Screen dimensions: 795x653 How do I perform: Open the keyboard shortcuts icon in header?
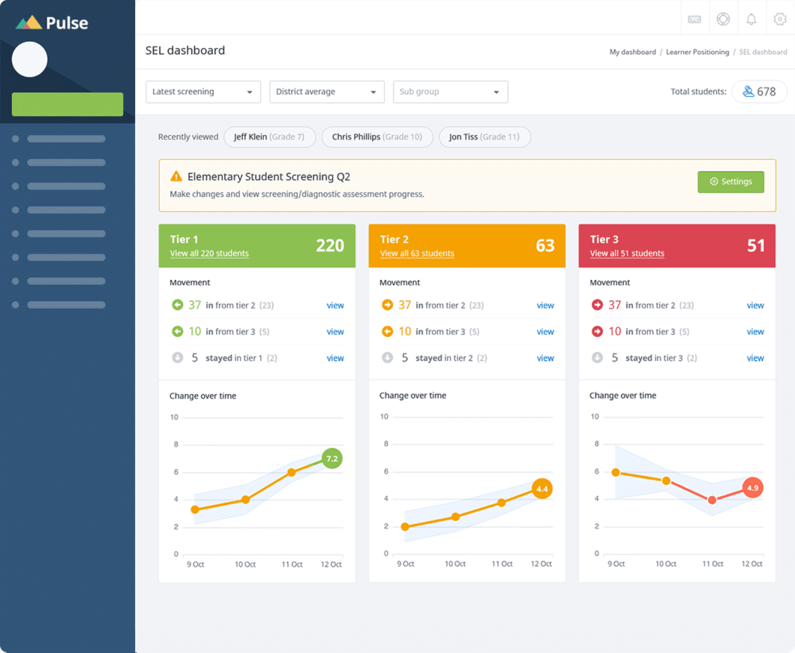coord(694,19)
